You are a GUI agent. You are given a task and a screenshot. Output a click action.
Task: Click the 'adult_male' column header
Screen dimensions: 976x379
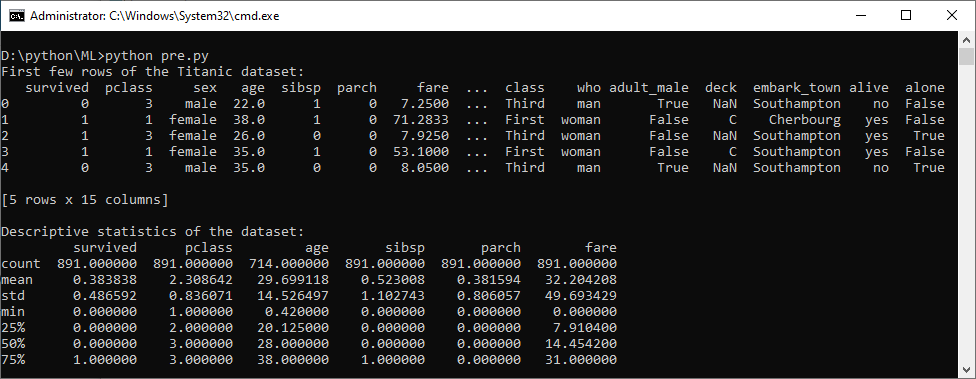(x=649, y=88)
